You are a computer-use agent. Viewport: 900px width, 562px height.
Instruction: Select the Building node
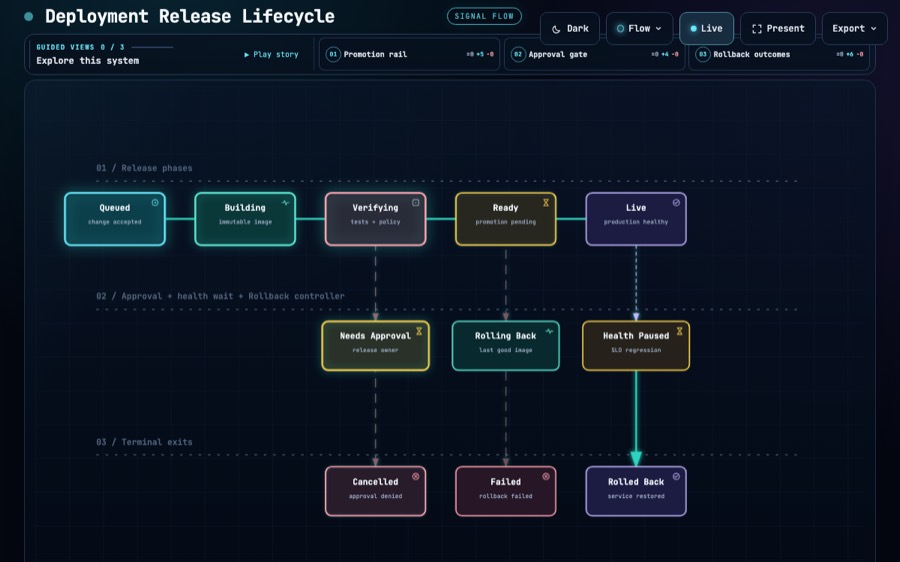click(245, 219)
